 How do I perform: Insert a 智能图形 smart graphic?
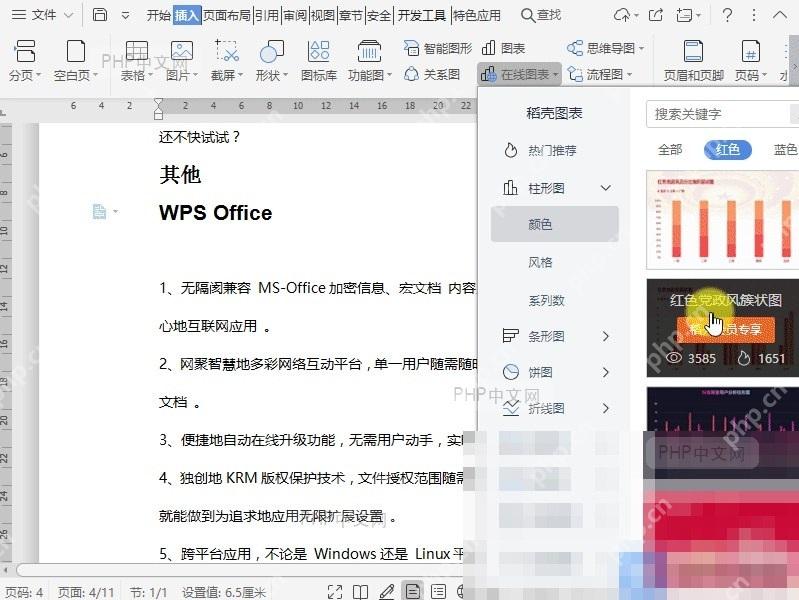pos(438,48)
